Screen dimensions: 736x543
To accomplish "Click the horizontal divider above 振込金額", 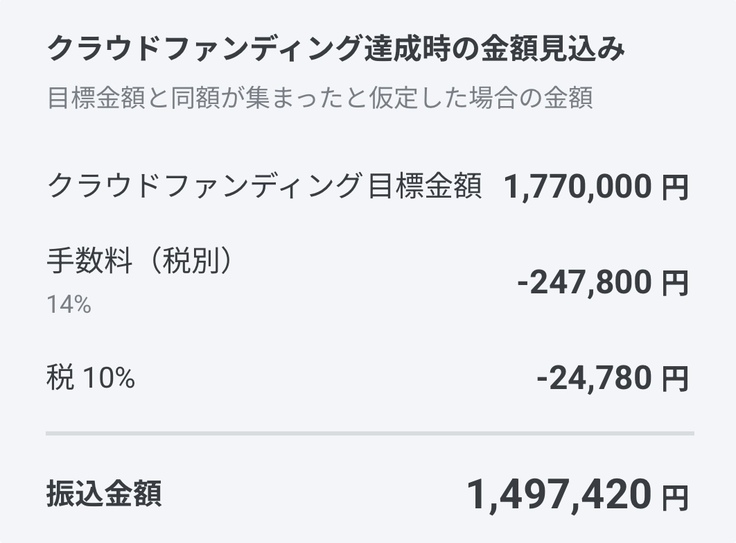I will [369, 434].
